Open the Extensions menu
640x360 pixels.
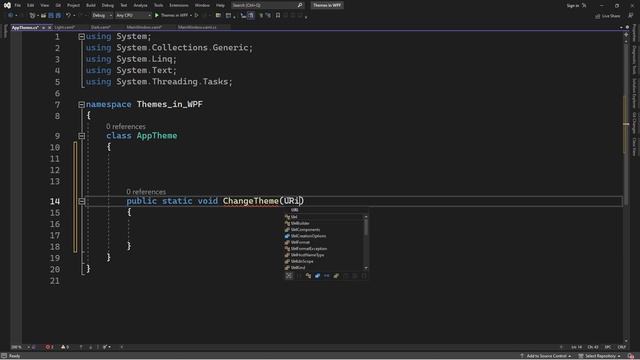point(179,5)
